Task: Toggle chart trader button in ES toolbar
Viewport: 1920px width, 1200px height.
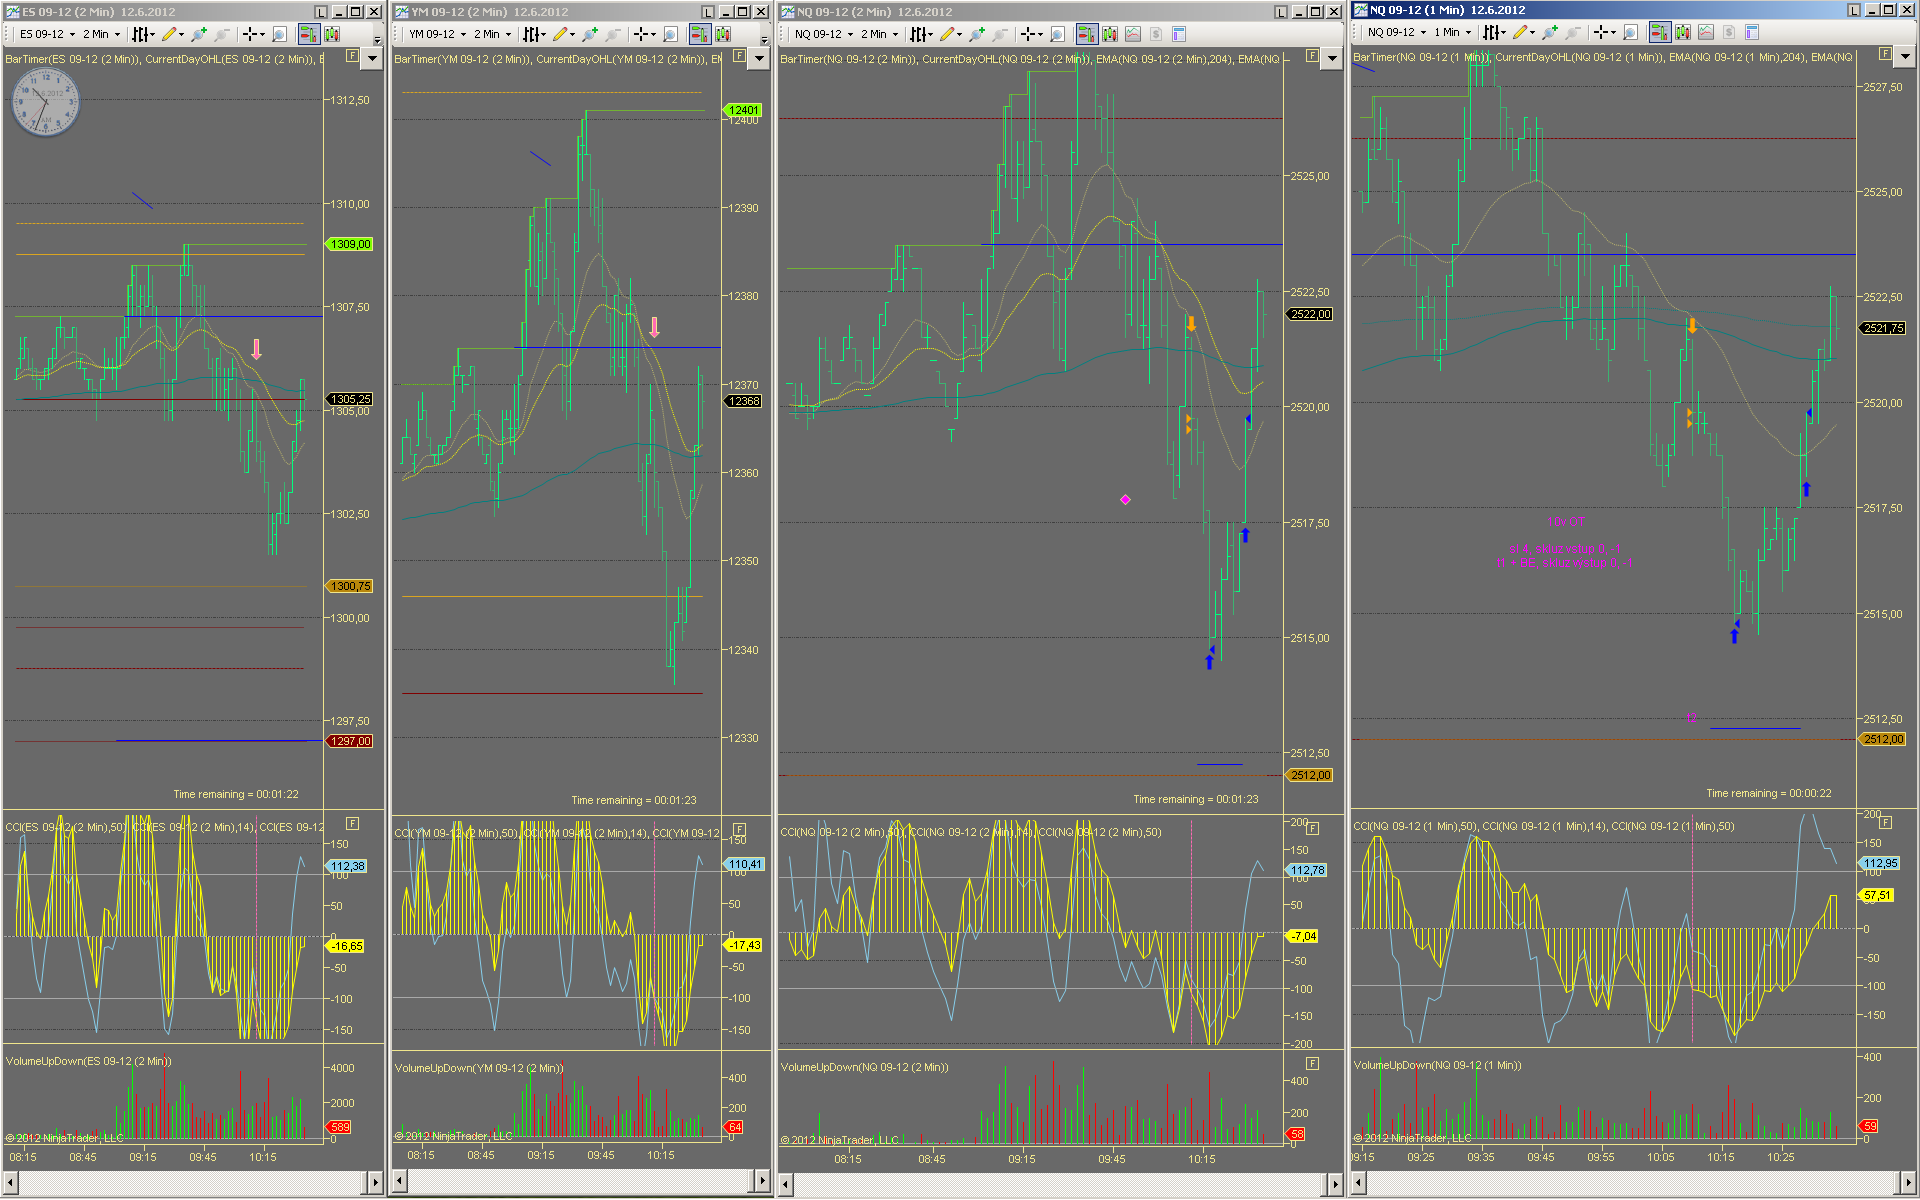Action: coord(308,34)
